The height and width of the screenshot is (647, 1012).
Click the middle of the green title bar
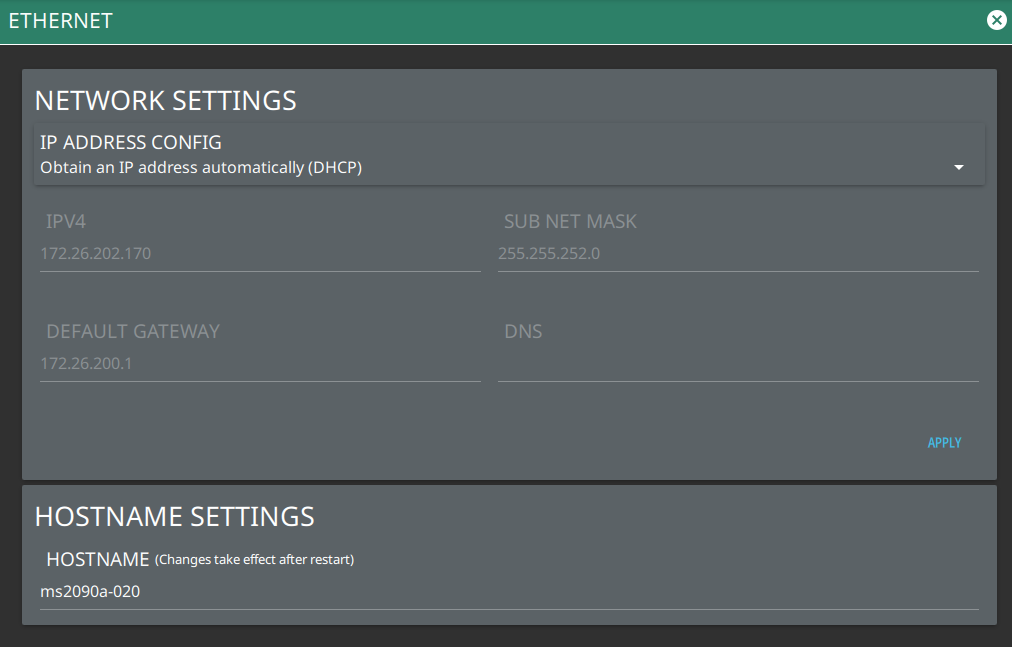click(506, 21)
